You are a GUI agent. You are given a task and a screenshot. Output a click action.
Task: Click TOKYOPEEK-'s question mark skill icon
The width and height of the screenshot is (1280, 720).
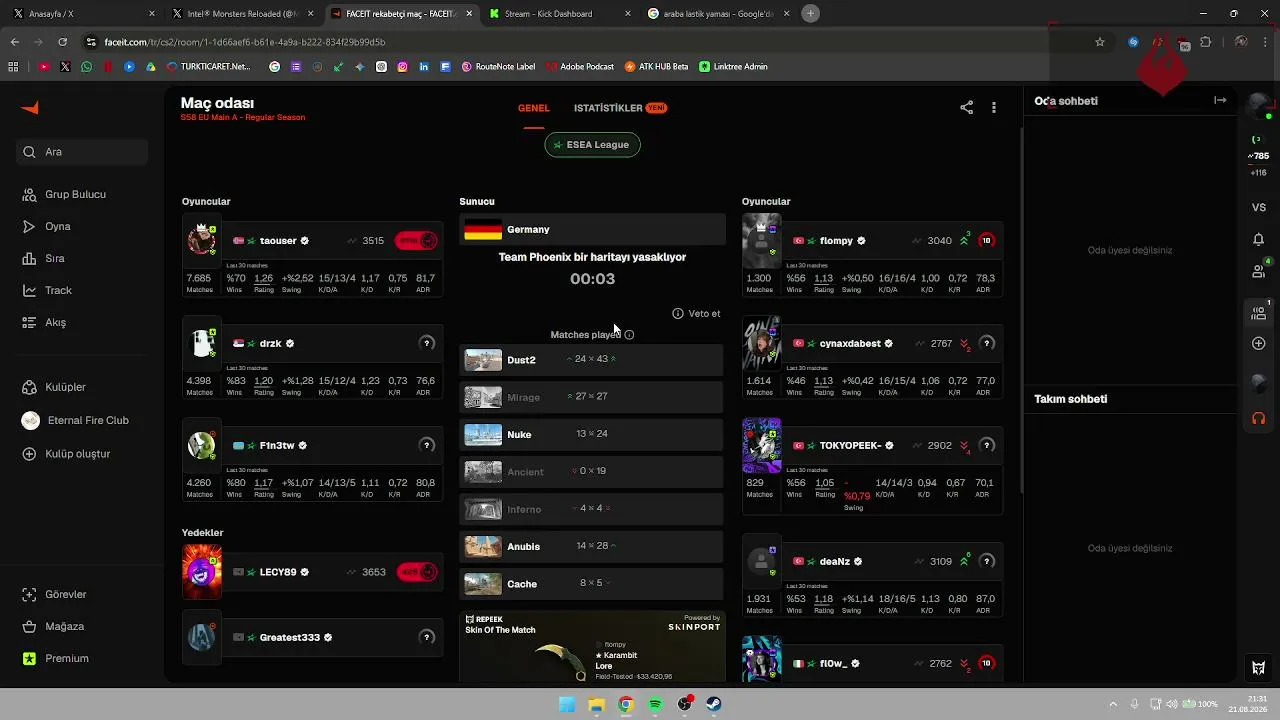[x=987, y=445]
